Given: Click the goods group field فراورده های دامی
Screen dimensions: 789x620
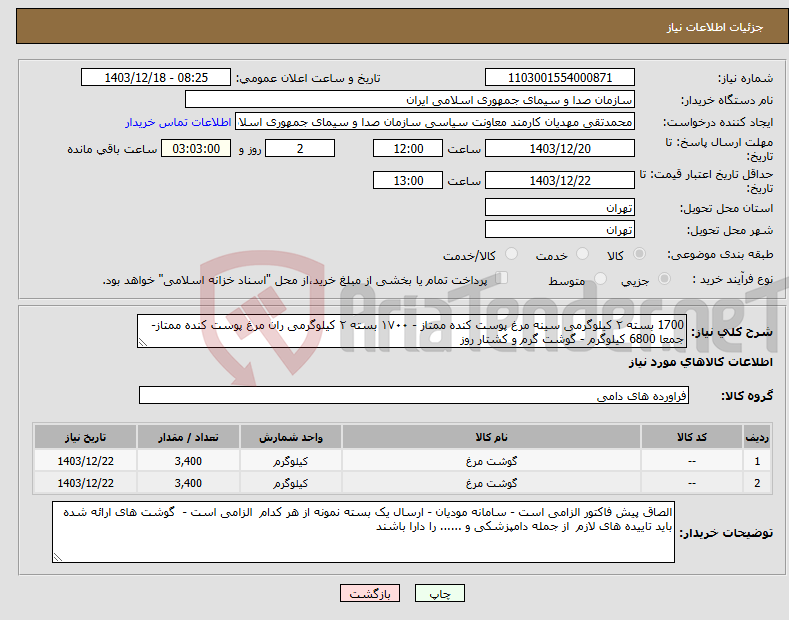Looking at the screenshot, I should click(x=414, y=396).
